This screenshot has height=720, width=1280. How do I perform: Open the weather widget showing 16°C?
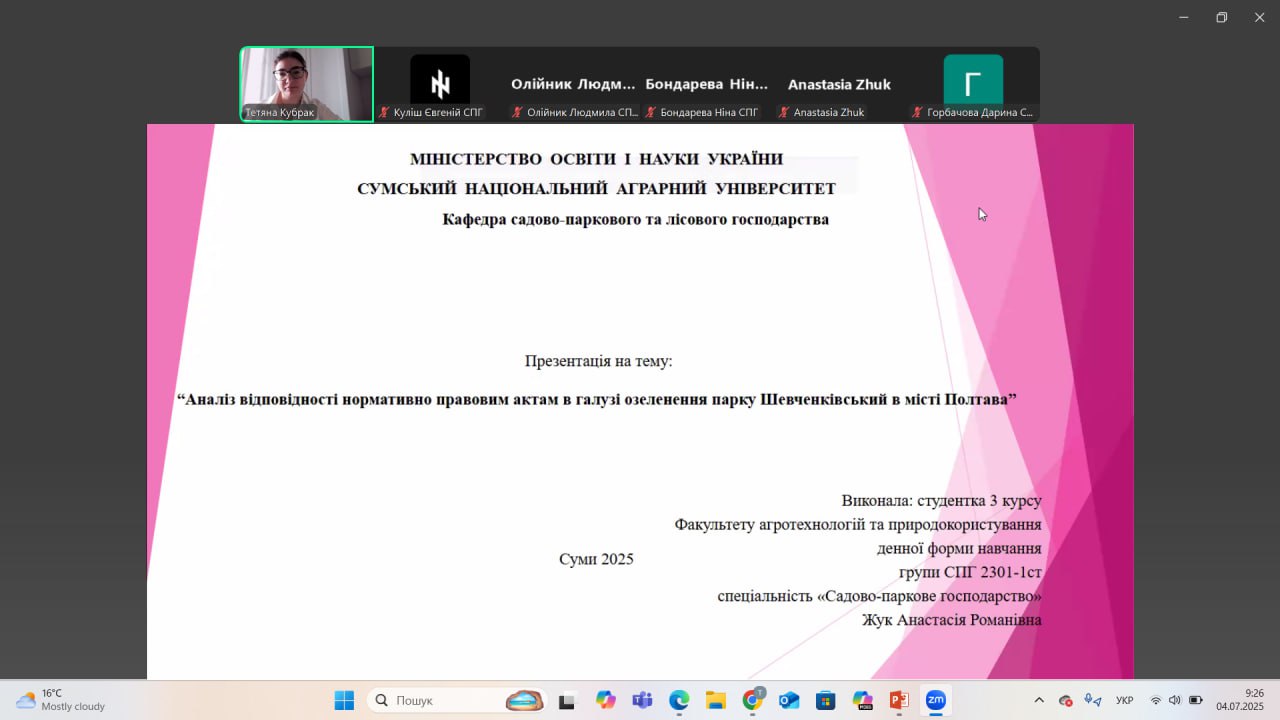[x=60, y=700]
